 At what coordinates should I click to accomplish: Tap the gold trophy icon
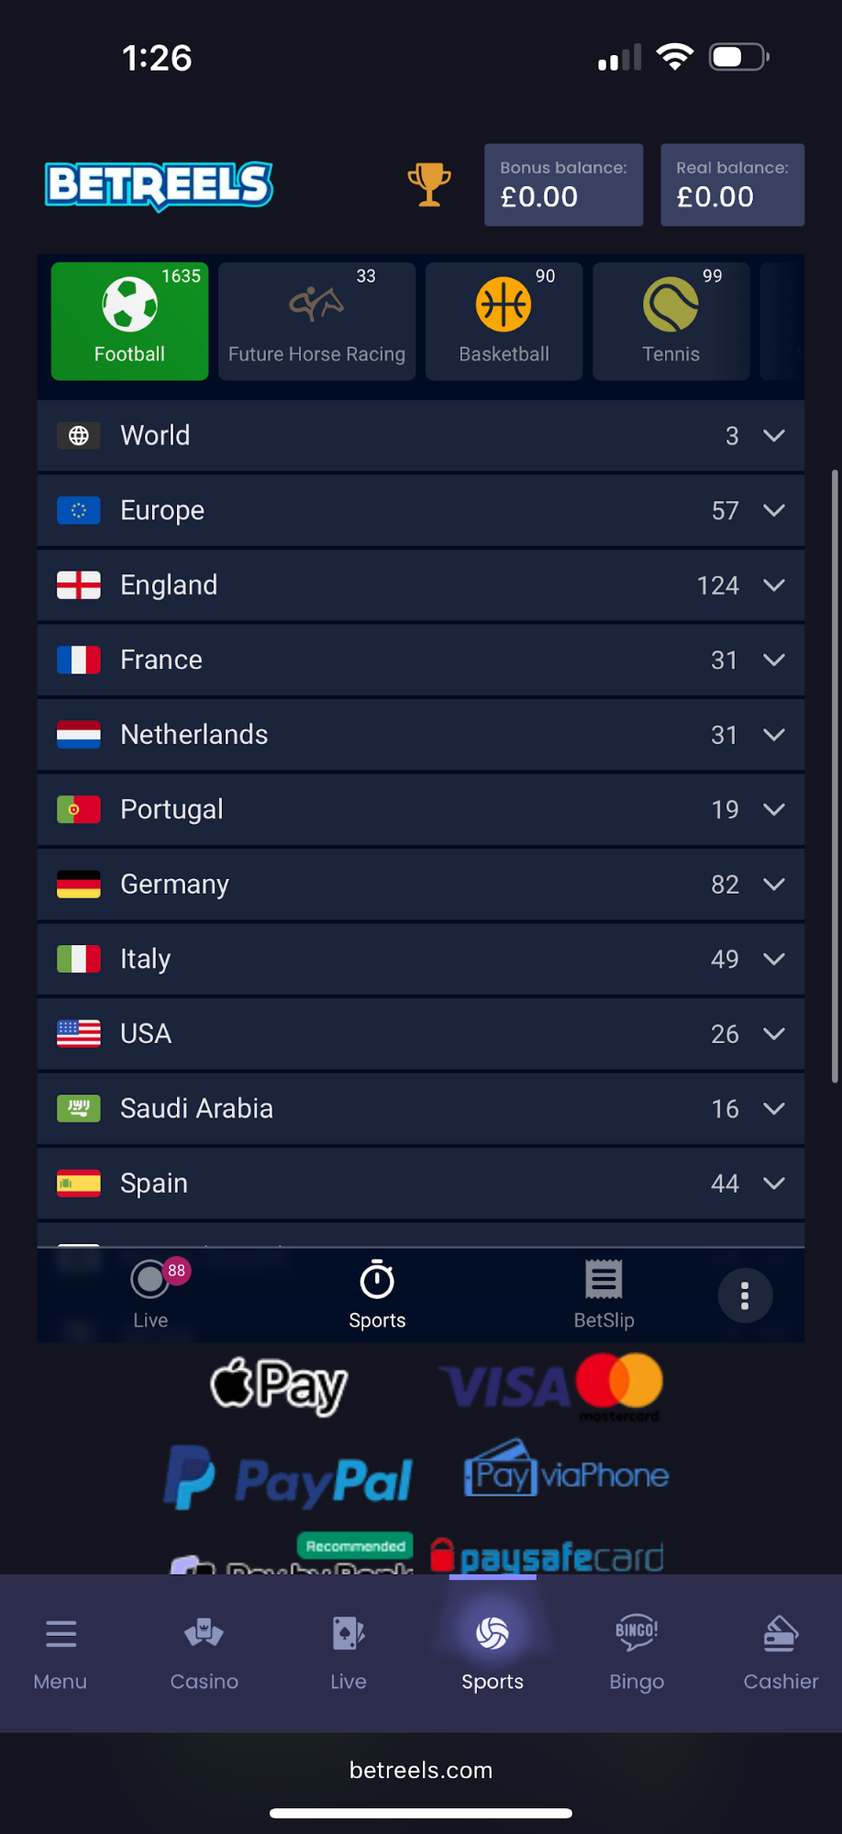point(429,185)
